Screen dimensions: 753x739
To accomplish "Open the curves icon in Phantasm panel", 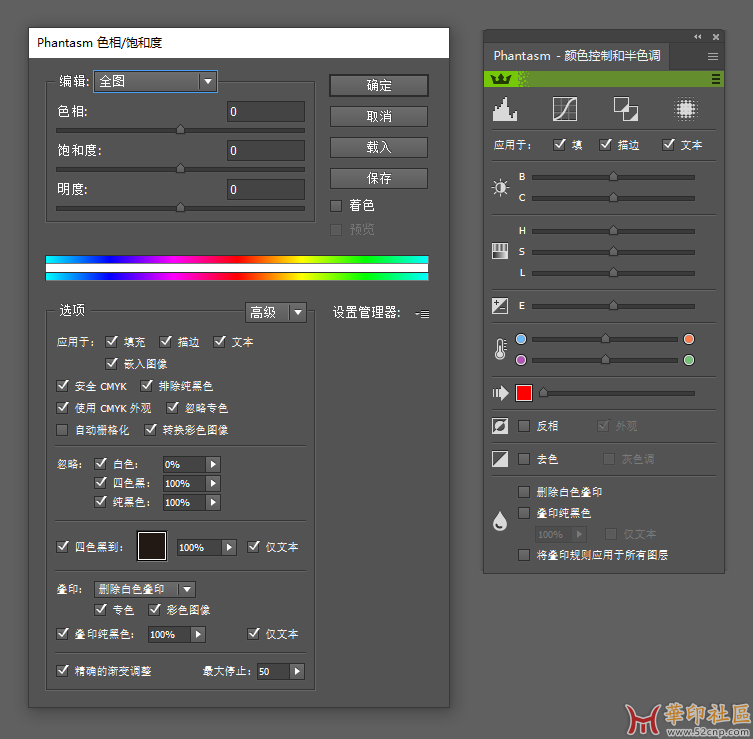I will 565,109.
